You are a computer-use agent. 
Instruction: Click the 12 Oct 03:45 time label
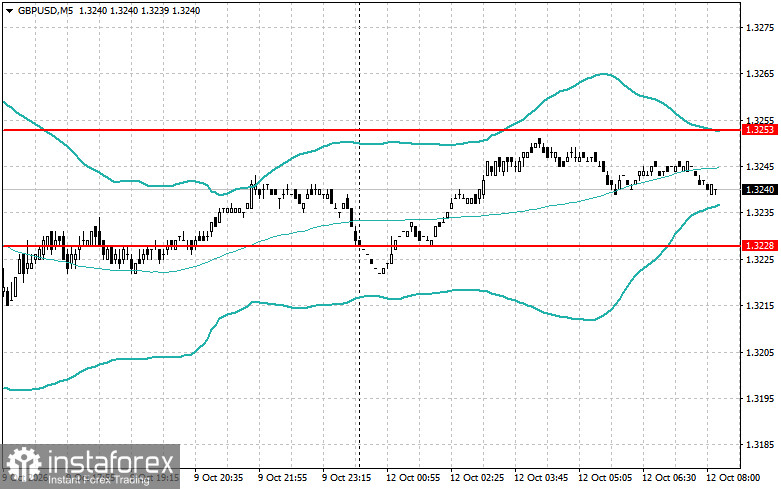(x=541, y=478)
